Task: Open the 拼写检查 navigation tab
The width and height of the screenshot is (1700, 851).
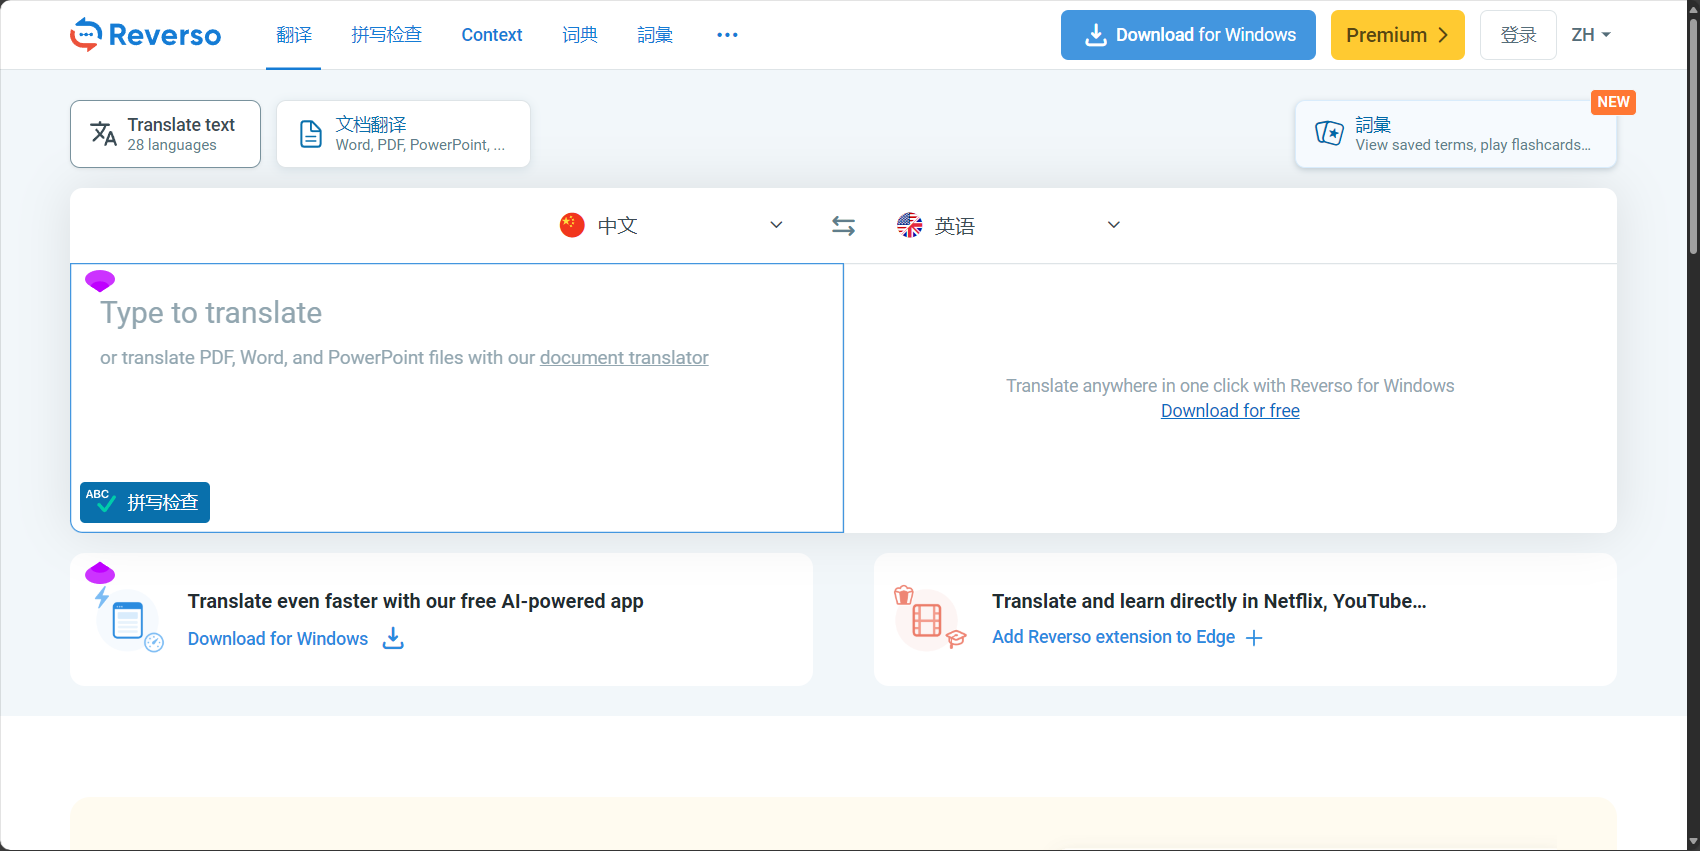Action: coord(387,35)
